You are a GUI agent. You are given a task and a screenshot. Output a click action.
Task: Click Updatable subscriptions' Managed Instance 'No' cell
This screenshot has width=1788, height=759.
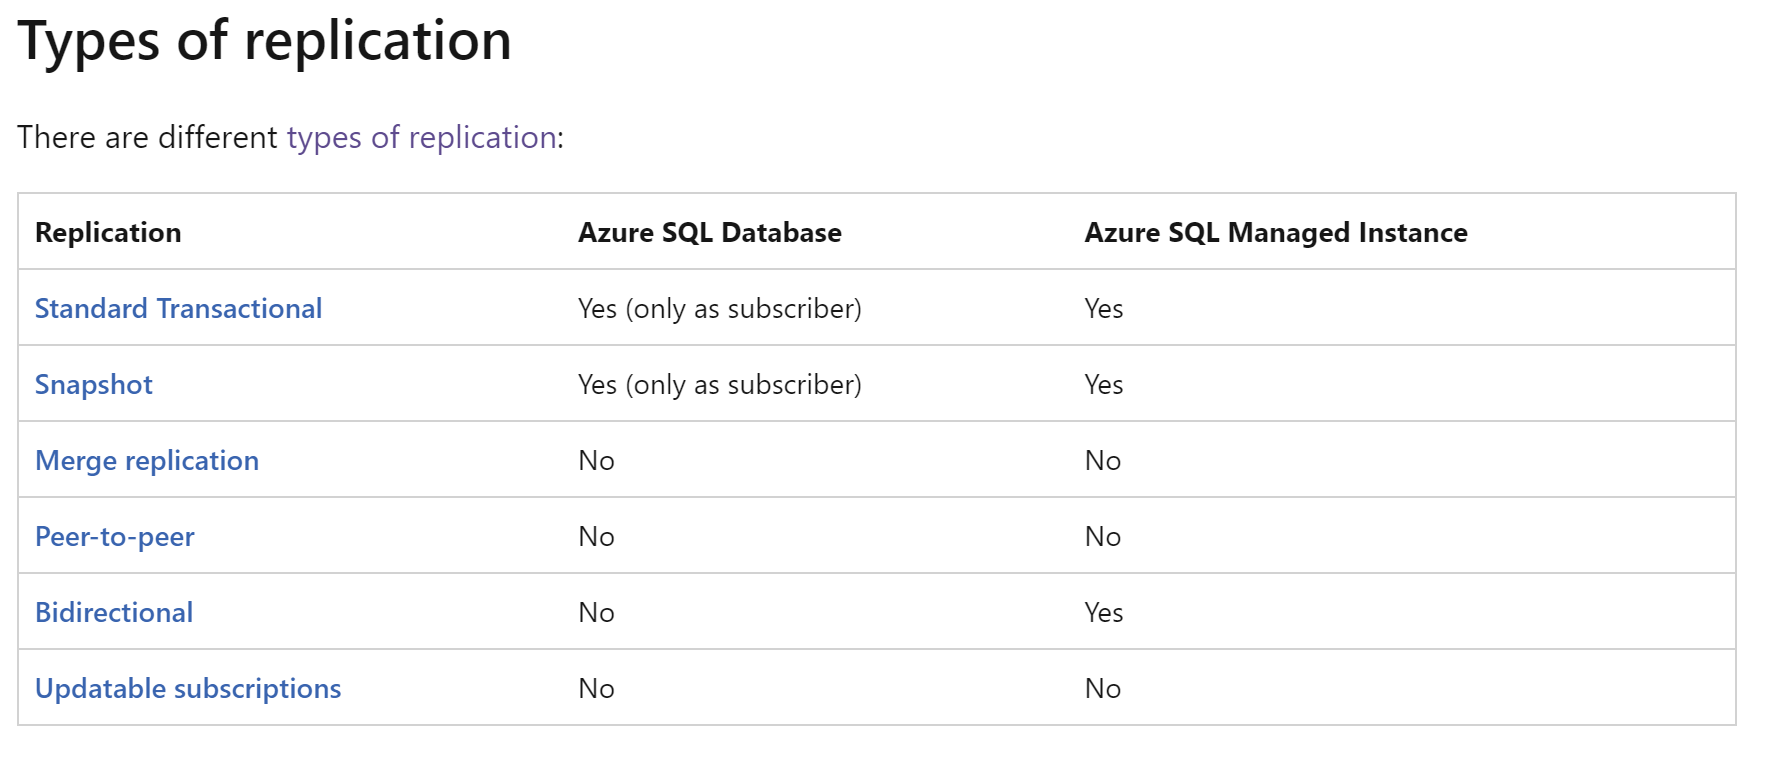(x=1103, y=689)
